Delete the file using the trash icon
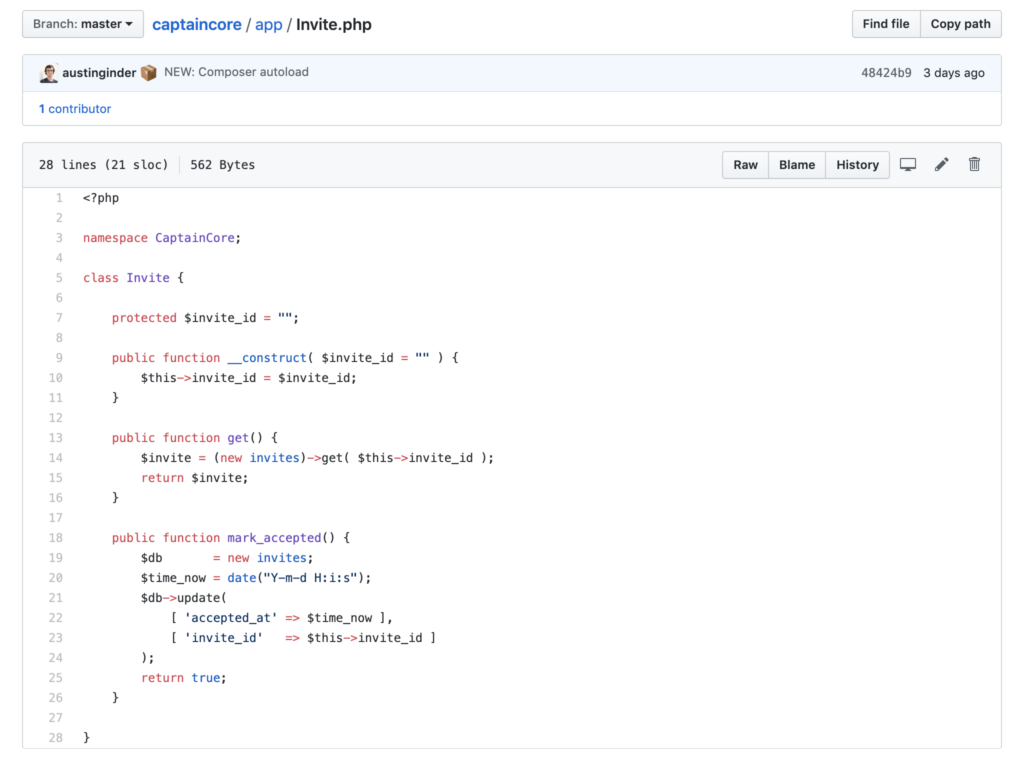 (x=974, y=164)
